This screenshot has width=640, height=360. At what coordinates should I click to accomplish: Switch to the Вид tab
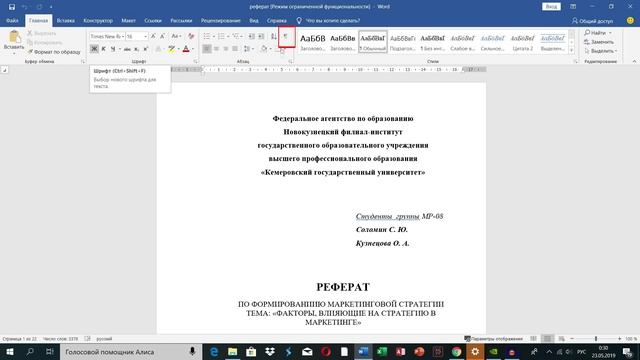coord(253,20)
